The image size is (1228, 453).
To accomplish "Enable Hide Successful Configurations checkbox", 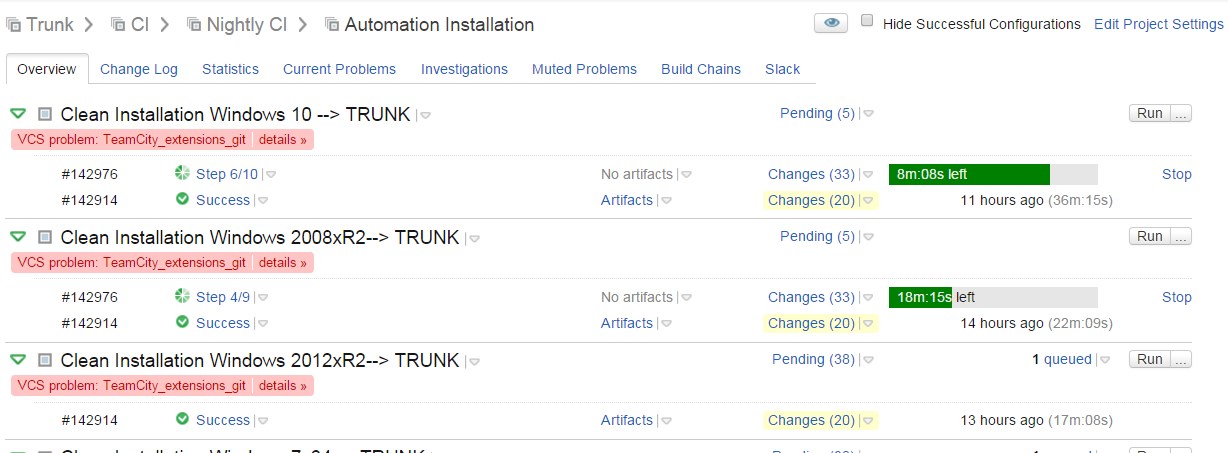I will click(x=867, y=21).
